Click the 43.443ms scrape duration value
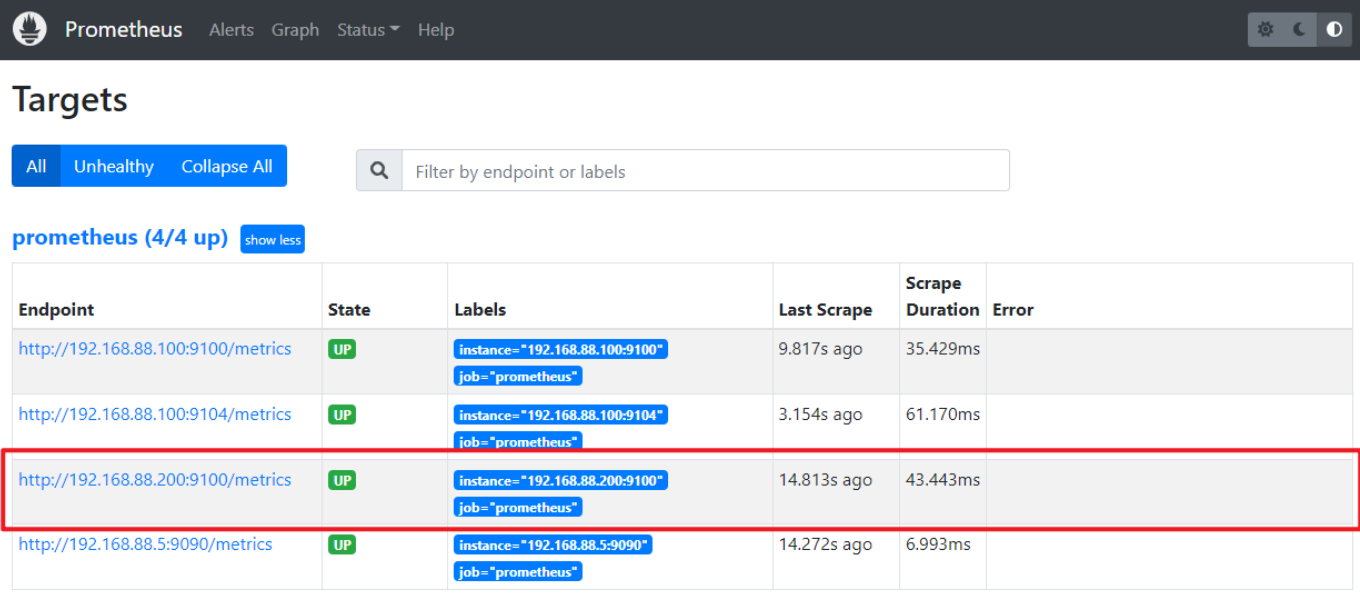Screen dimensions: 1360x595 pyautogui.click(x=943, y=480)
